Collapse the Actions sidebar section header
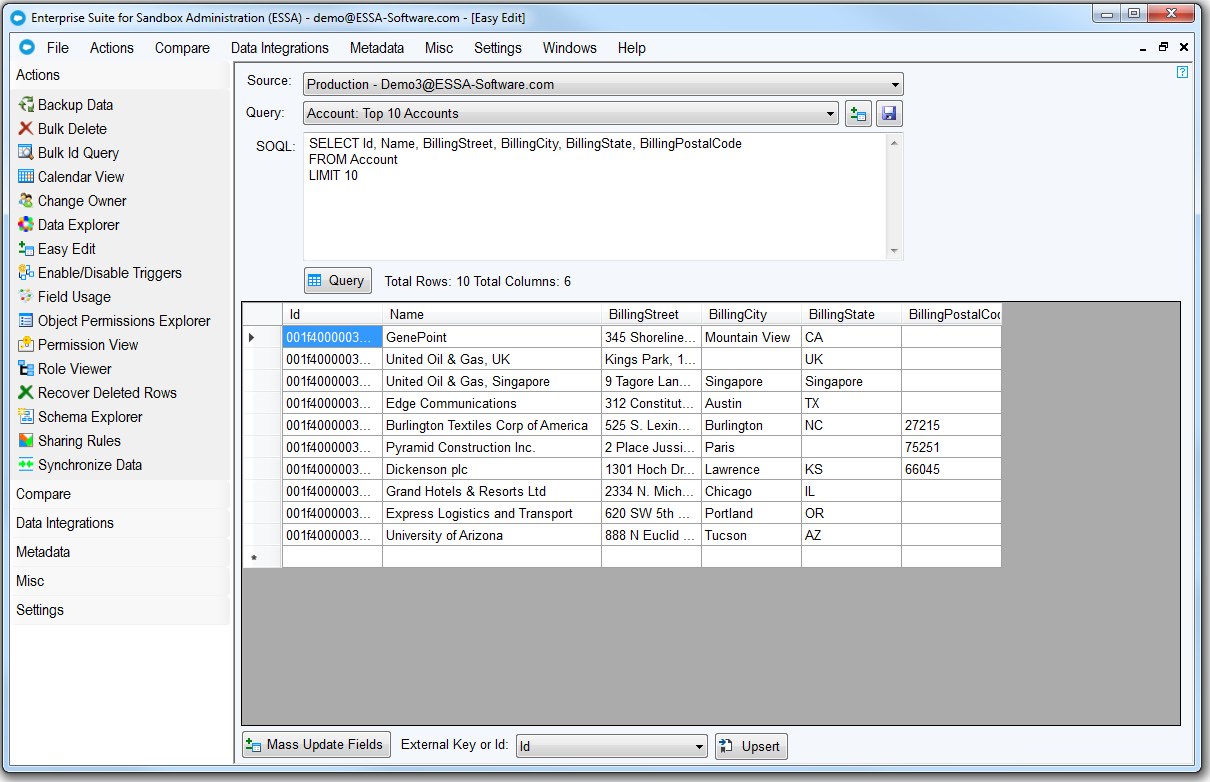Viewport: 1210px width, 782px height. pos(120,75)
